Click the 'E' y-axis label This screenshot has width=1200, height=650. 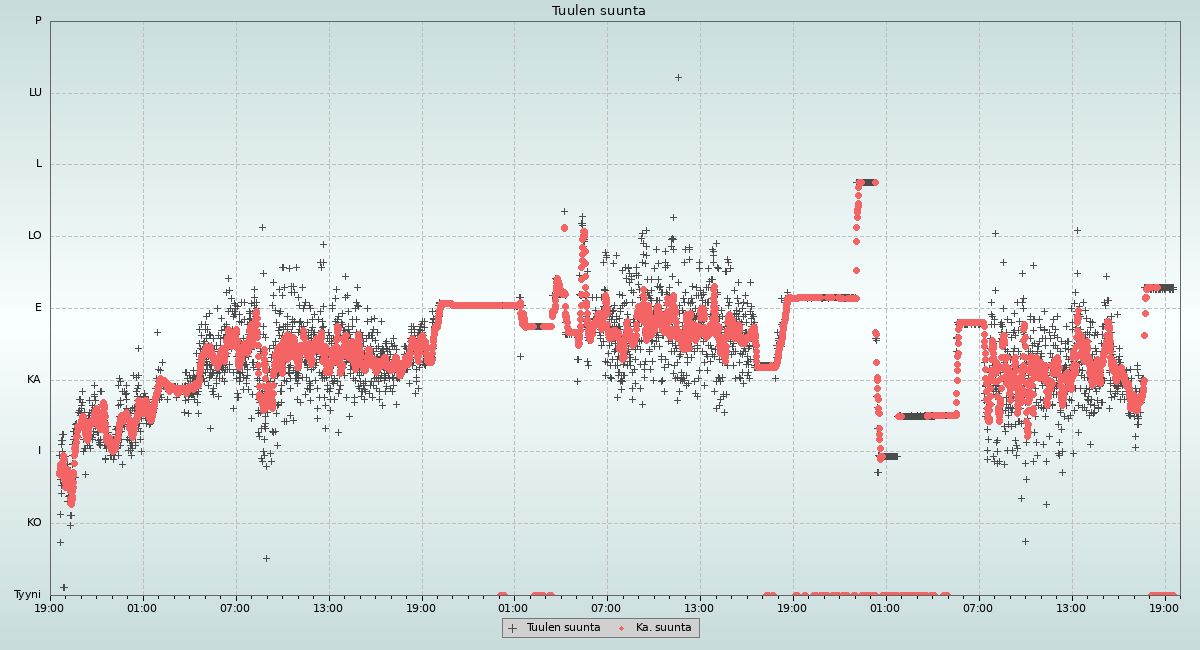[x=39, y=308]
